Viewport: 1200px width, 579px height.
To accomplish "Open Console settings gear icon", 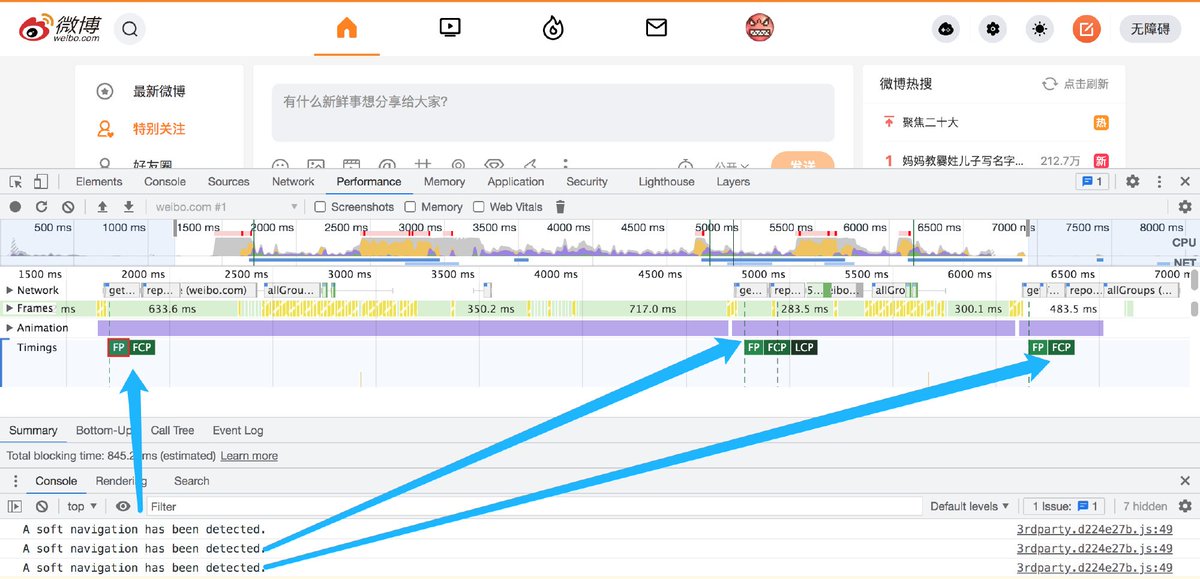I will pos(1185,507).
